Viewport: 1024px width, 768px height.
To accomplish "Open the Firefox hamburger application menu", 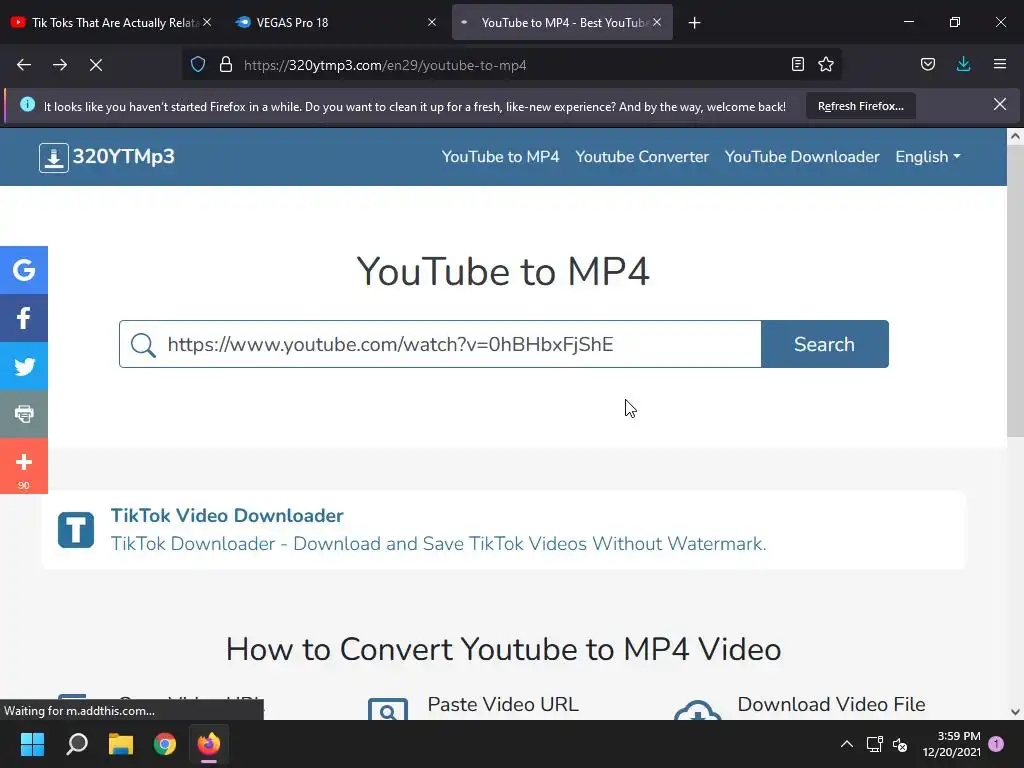I will coord(1000,64).
